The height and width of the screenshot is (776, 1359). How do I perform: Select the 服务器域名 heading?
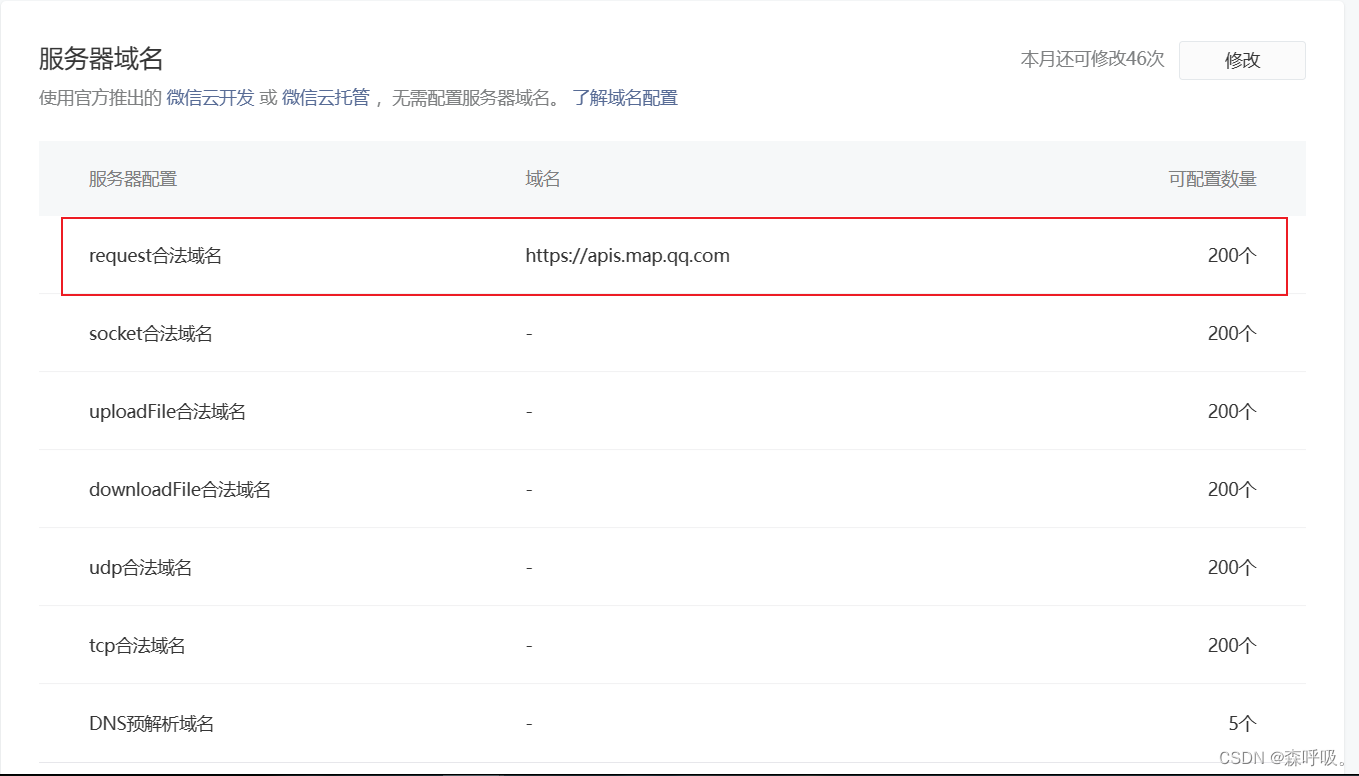(101, 58)
